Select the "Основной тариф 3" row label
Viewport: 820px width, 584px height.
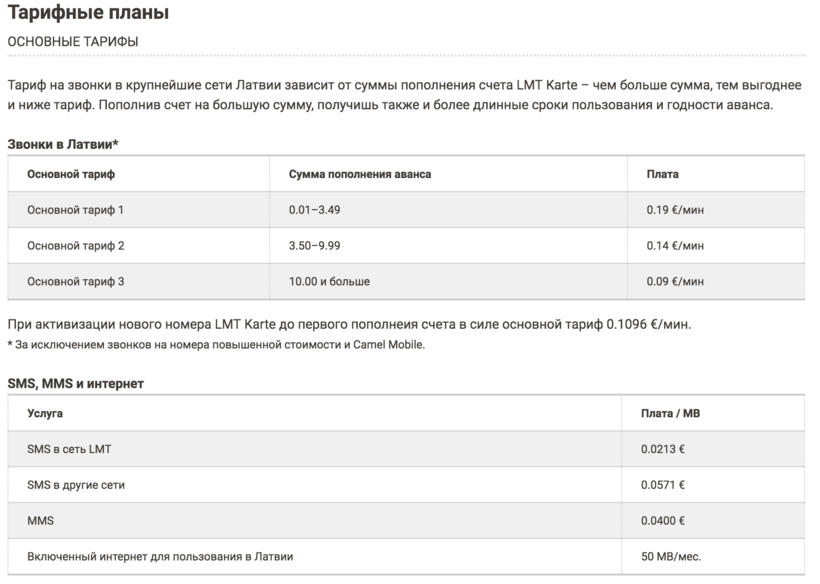click(x=76, y=281)
